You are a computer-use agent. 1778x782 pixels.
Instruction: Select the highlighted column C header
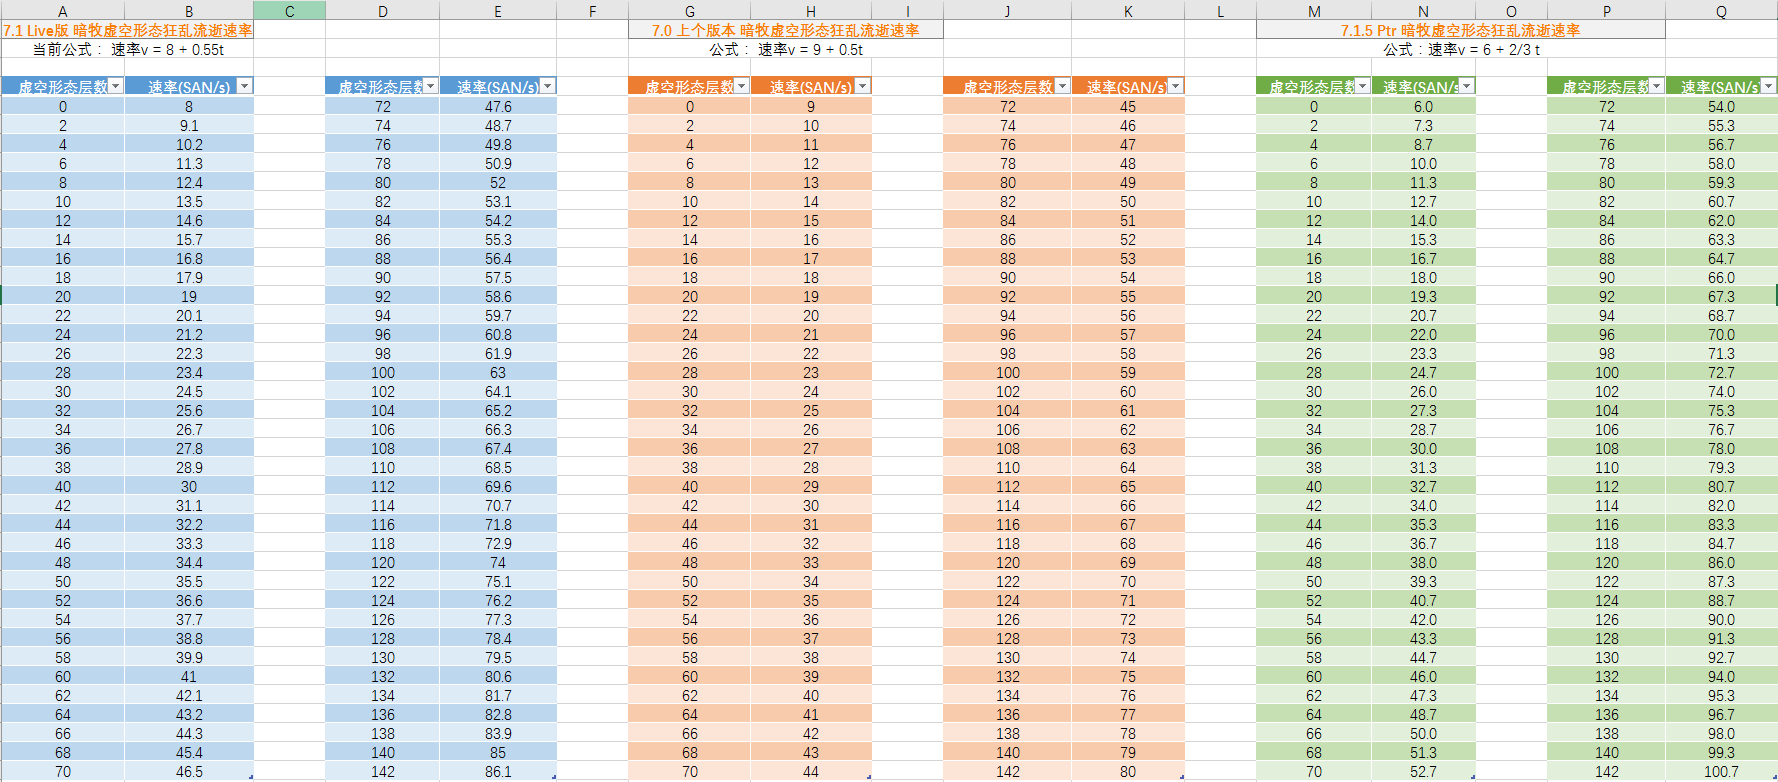tap(289, 11)
